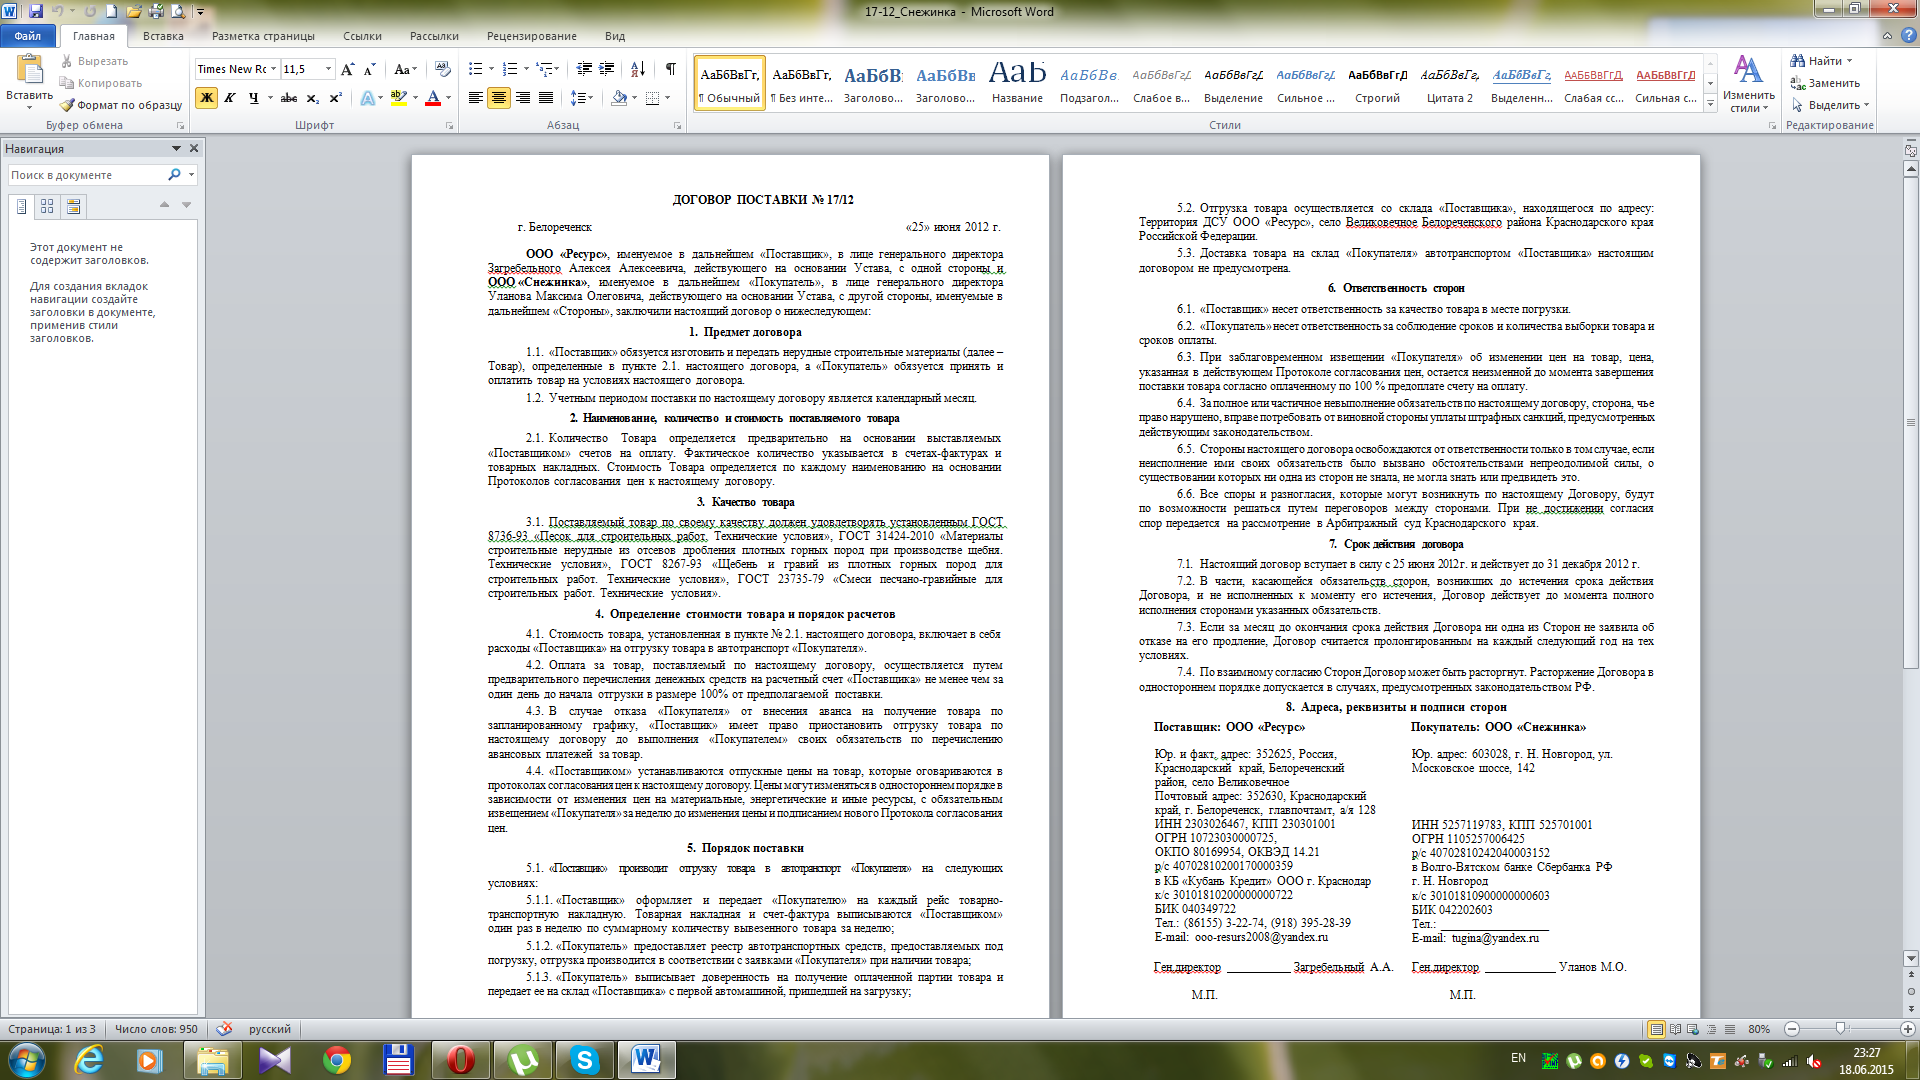The image size is (1920, 1080).
Task: Click Format Painter (Формат по образцу)
Action: coord(121,105)
